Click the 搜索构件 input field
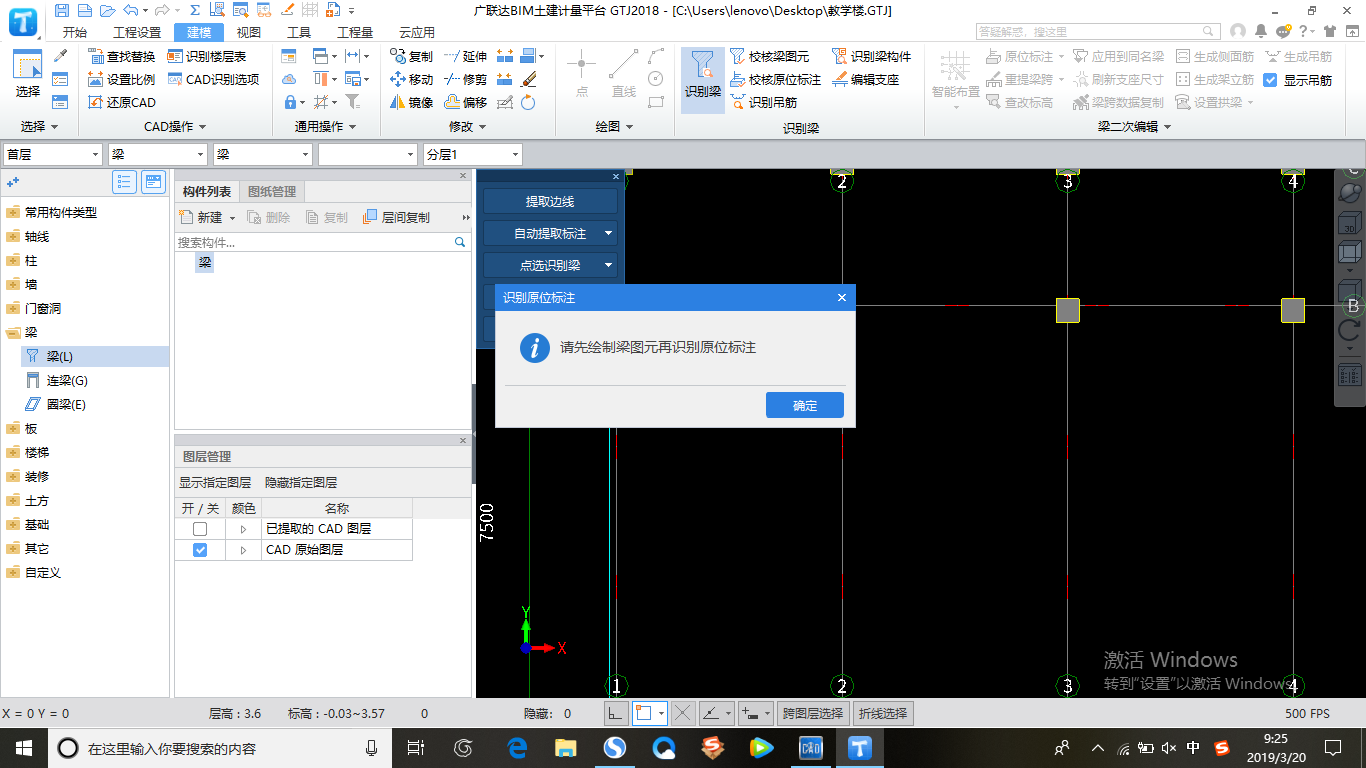The width and height of the screenshot is (1366, 768). coord(313,242)
